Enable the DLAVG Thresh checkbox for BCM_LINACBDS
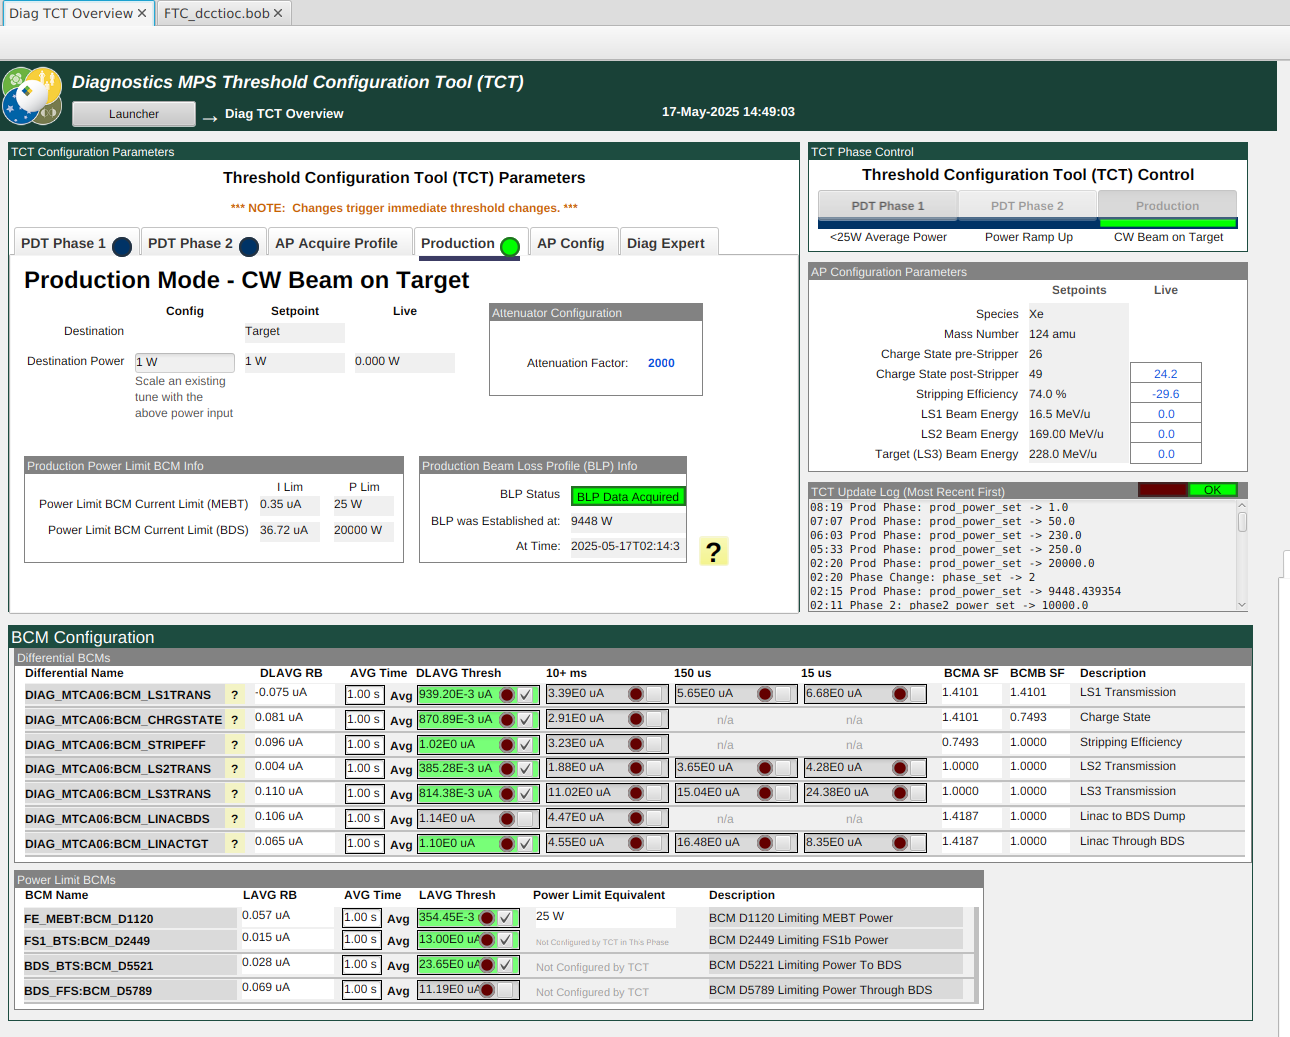1290x1037 pixels. point(526,819)
